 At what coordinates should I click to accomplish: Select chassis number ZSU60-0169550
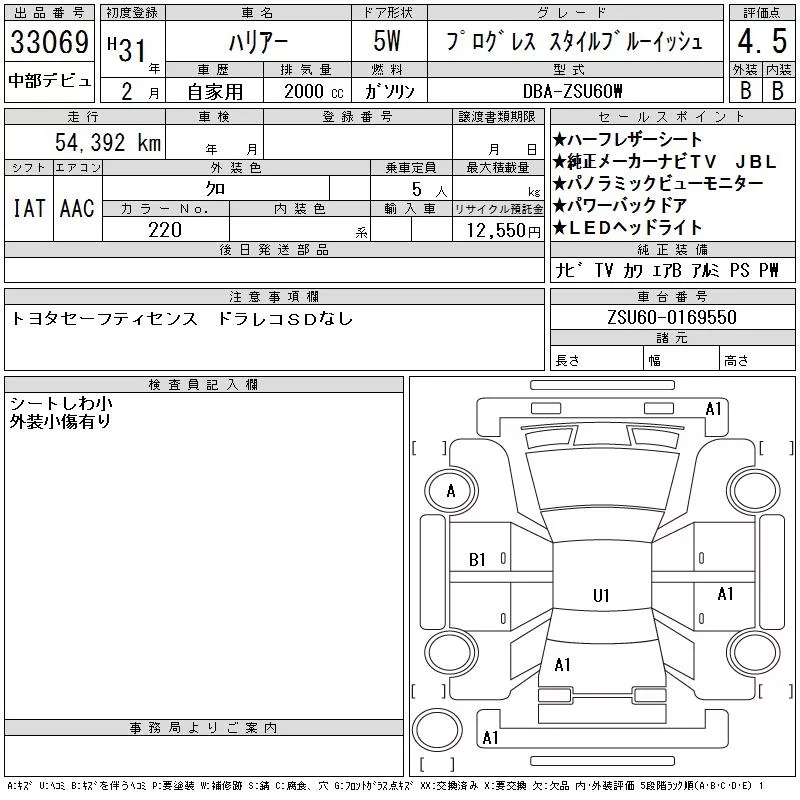pos(671,318)
